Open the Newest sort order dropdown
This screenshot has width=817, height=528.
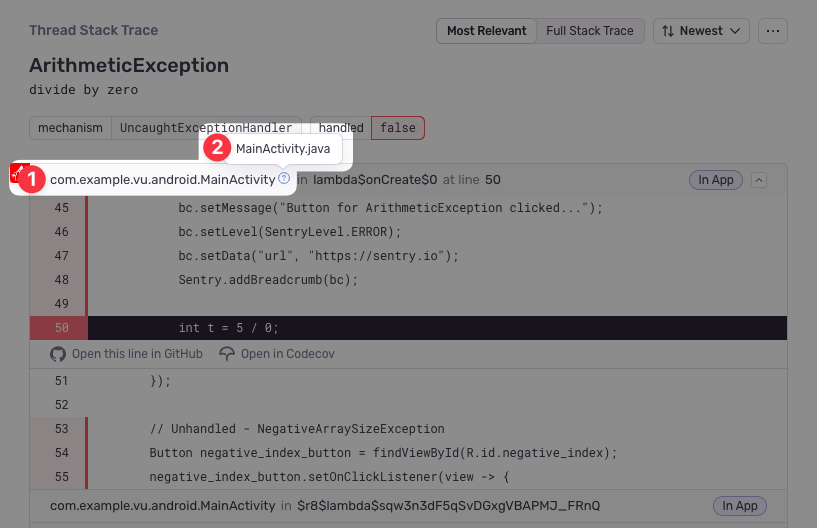tap(701, 31)
